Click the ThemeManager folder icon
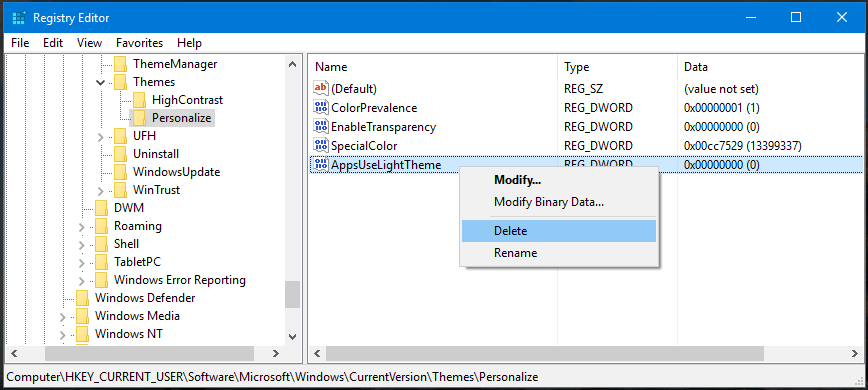The height and width of the screenshot is (390, 868). (120, 64)
